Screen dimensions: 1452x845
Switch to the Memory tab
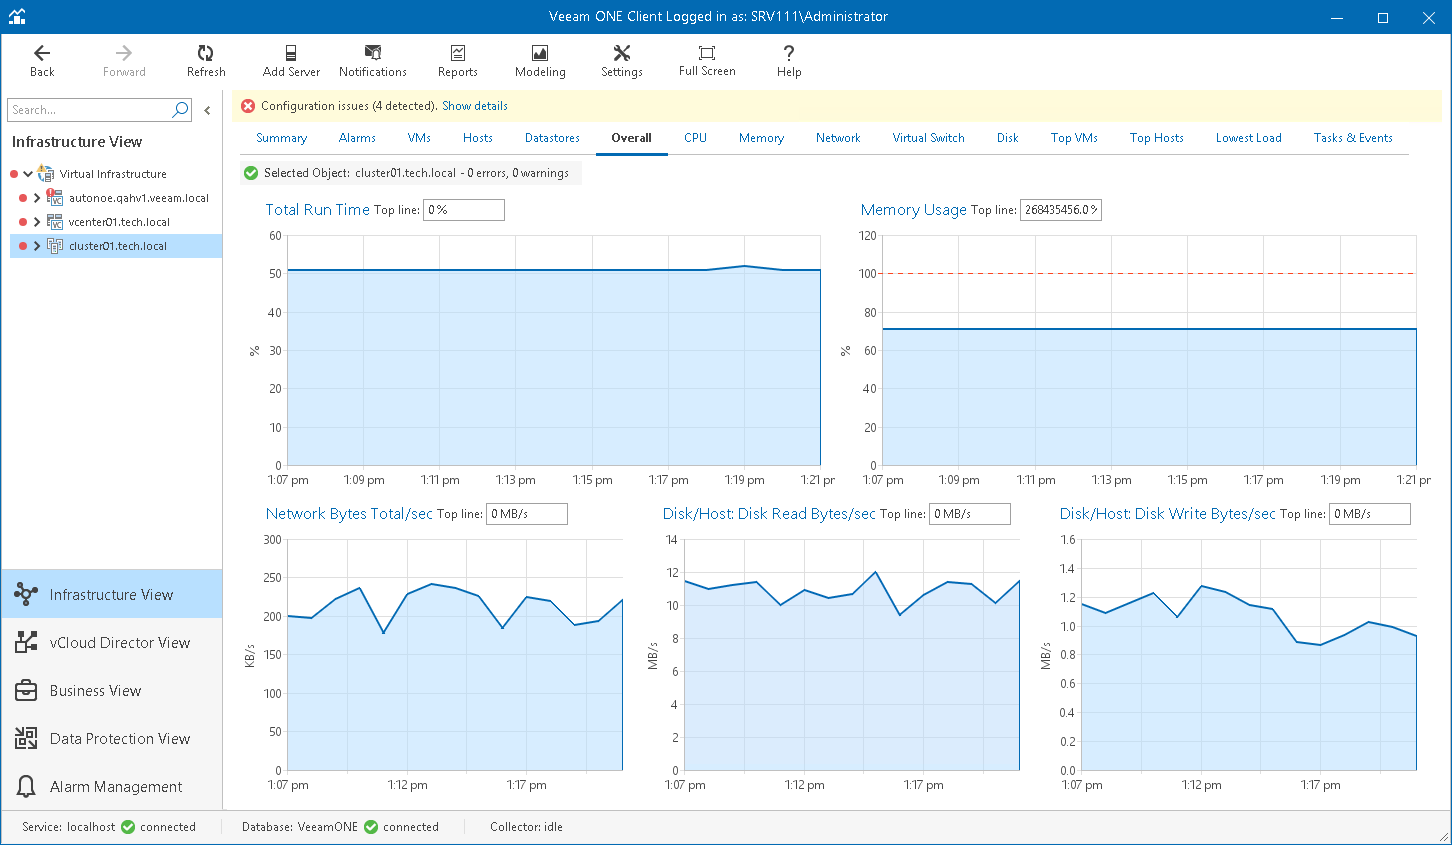(x=761, y=138)
